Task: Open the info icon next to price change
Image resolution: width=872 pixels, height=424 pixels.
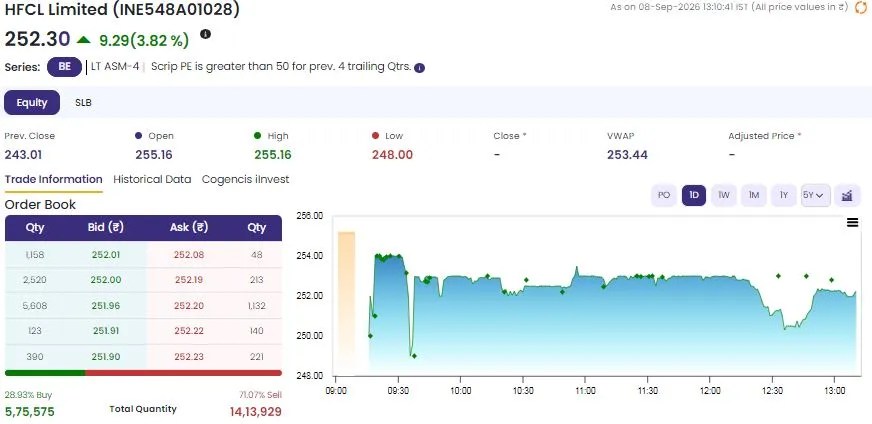Action: coord(205,34)
